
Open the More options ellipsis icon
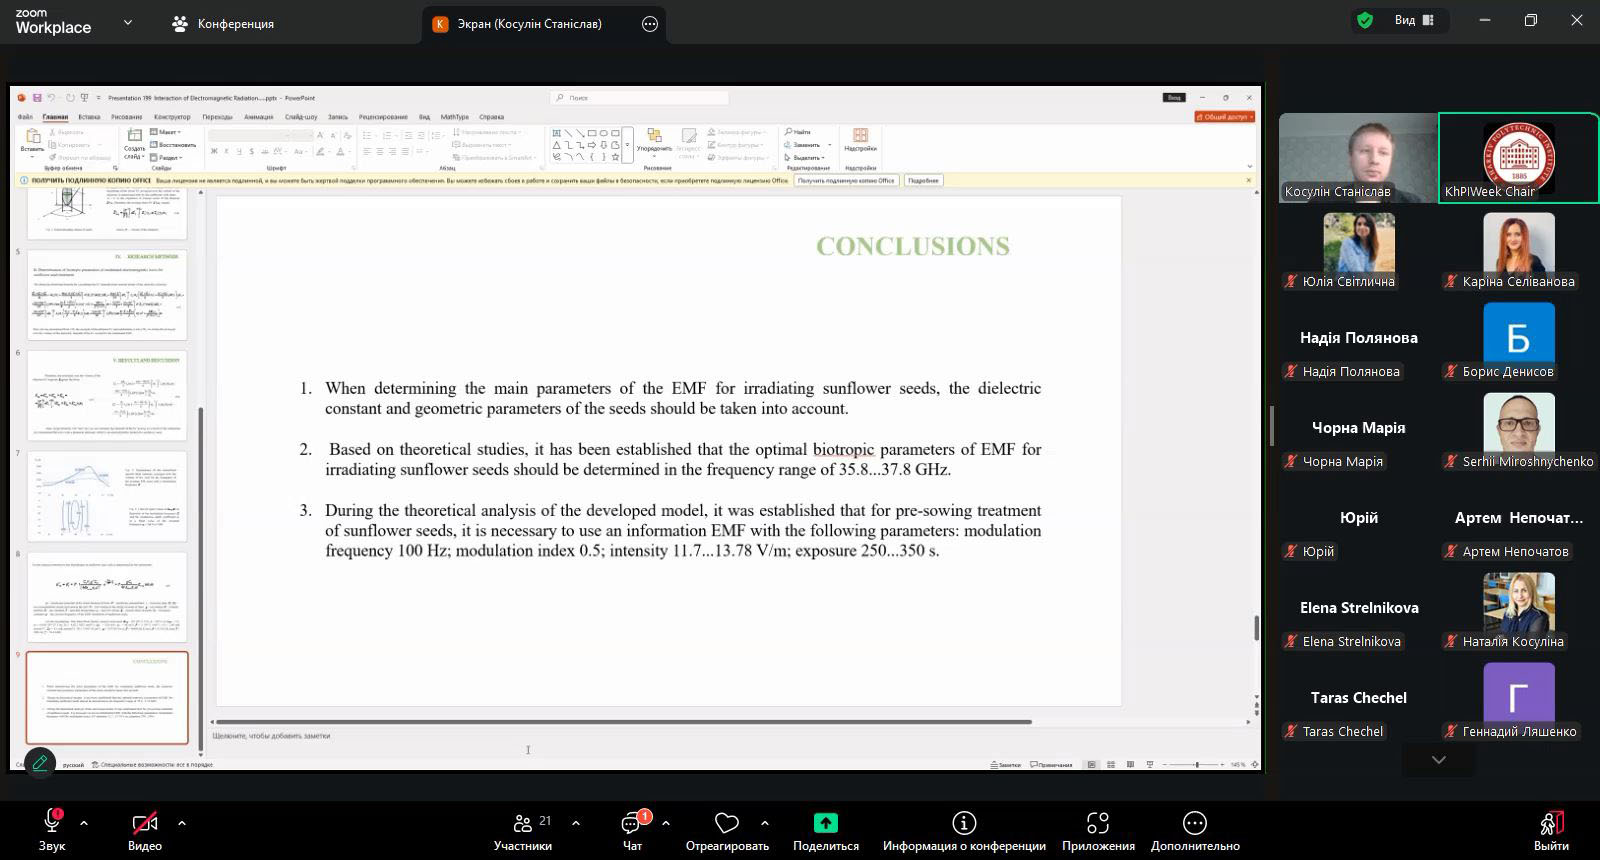pos(1195,823)
